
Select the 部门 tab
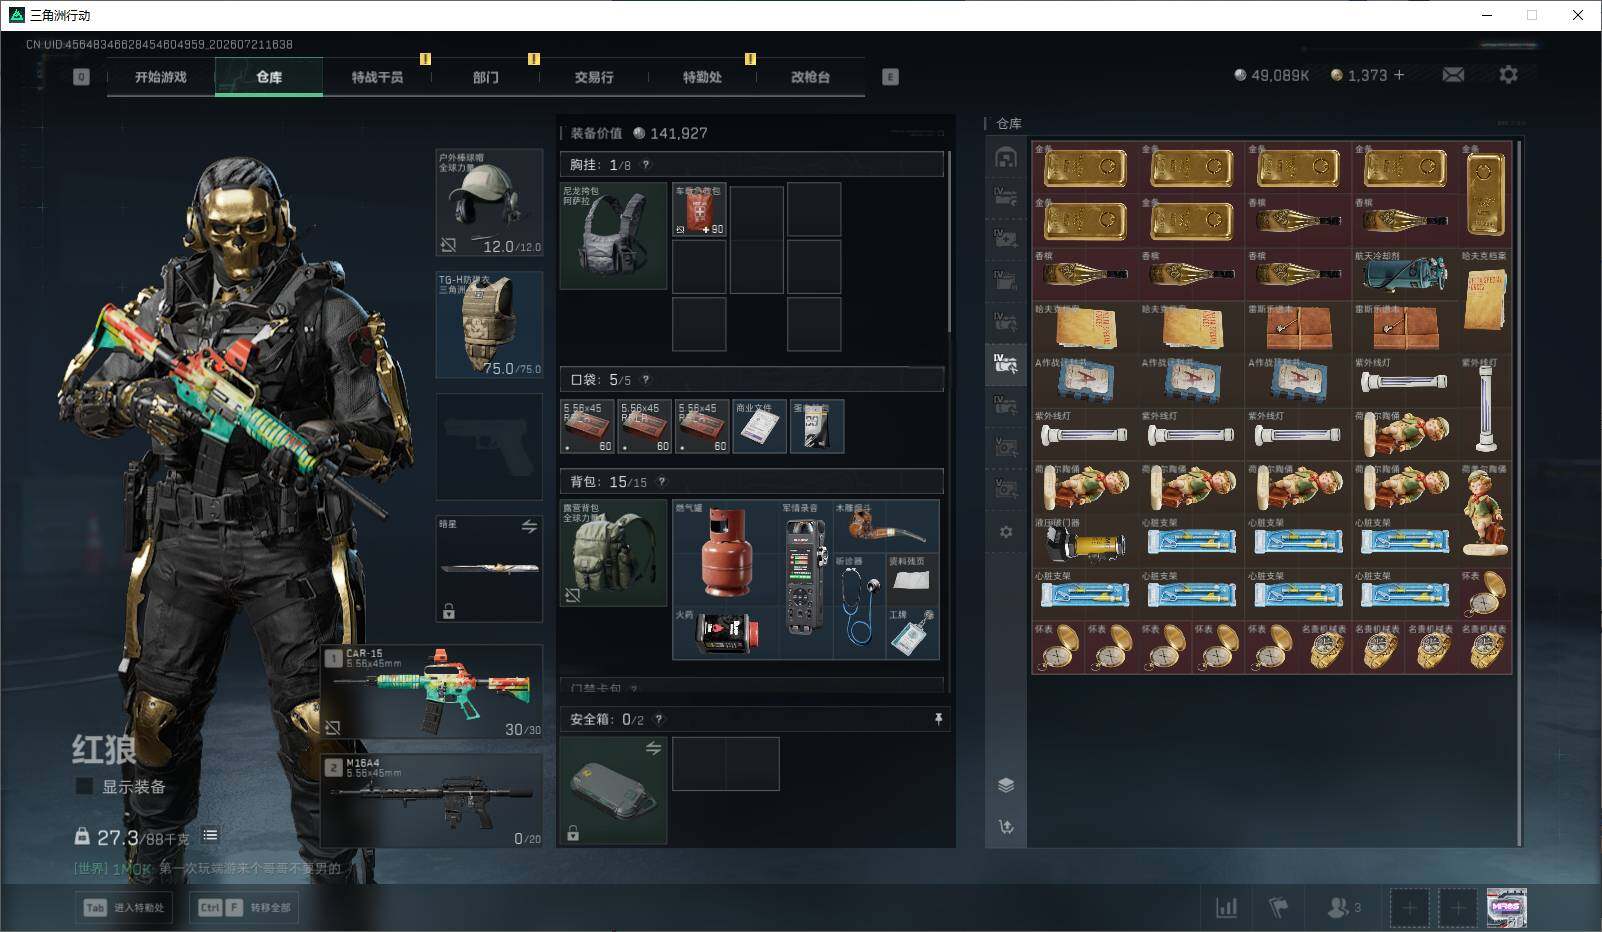pos(486,77)
